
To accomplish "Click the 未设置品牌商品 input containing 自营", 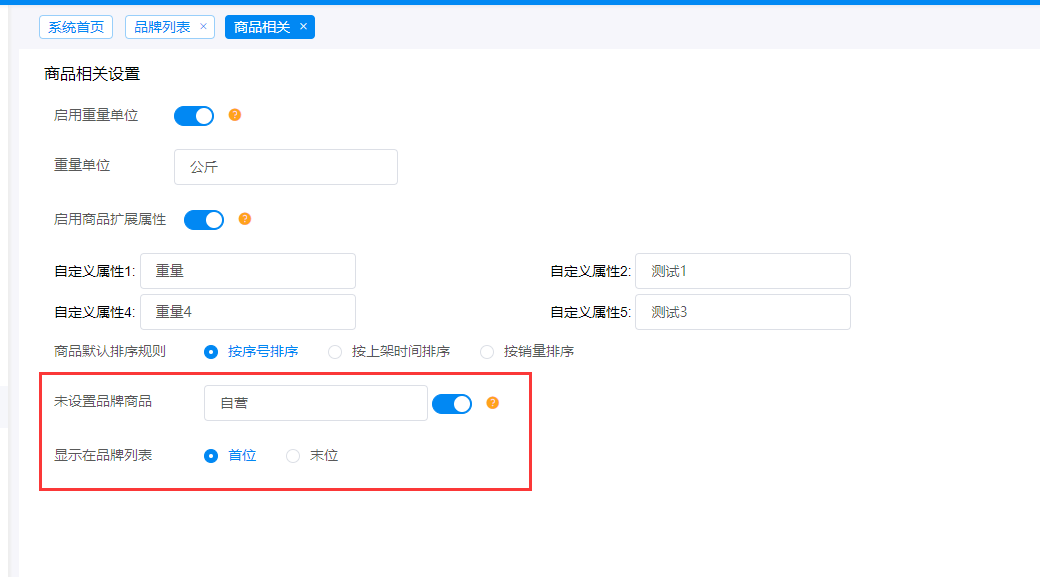I will [x=316, y=403].
